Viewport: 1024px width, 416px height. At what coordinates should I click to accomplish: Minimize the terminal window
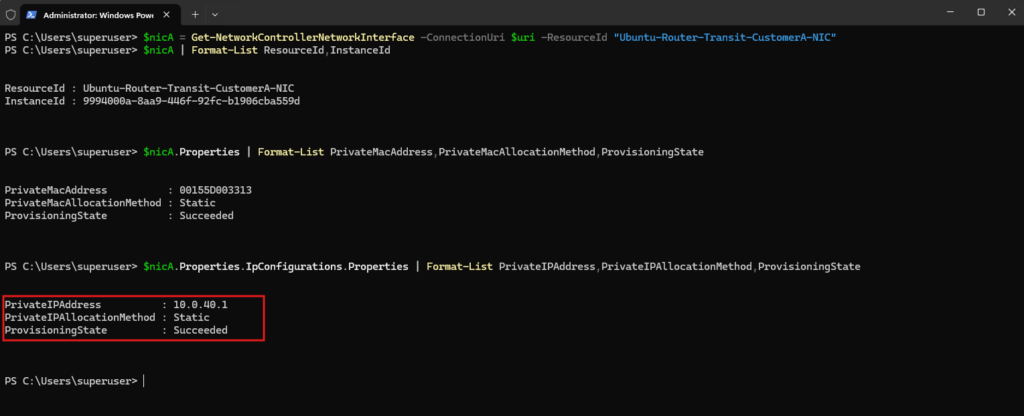coord(950,12)
